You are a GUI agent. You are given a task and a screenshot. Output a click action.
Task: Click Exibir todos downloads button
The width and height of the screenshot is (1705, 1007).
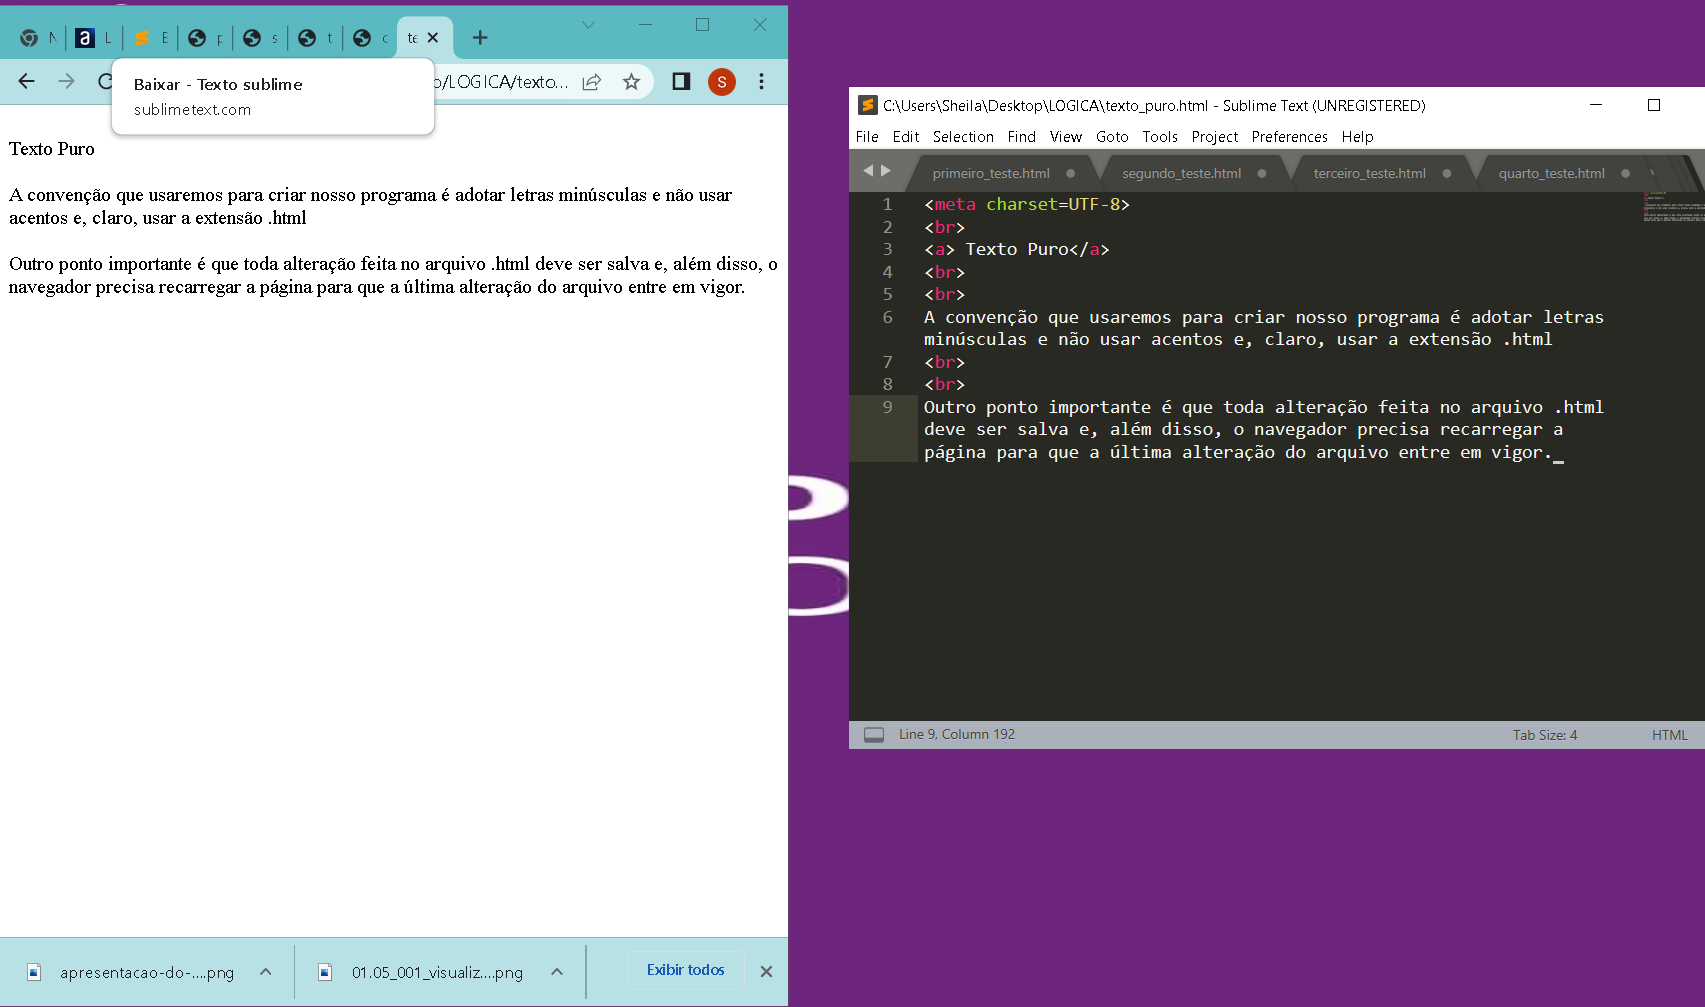pos(685,970)
